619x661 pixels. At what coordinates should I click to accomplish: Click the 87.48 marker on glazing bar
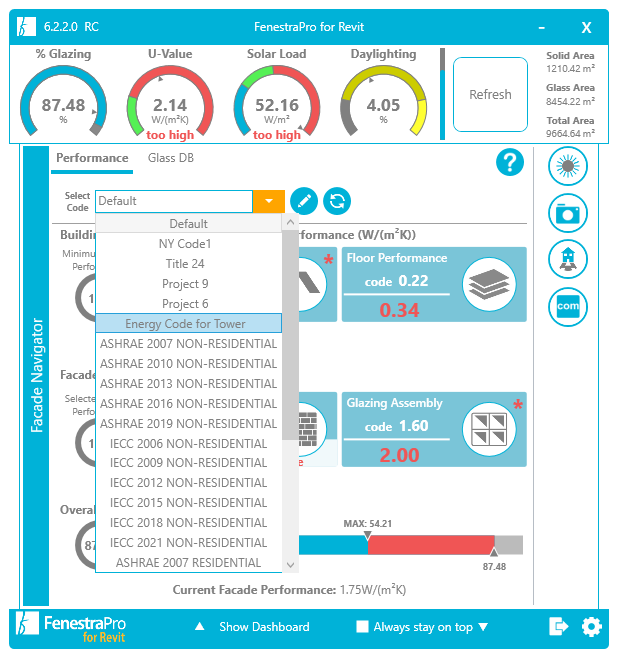494,551
